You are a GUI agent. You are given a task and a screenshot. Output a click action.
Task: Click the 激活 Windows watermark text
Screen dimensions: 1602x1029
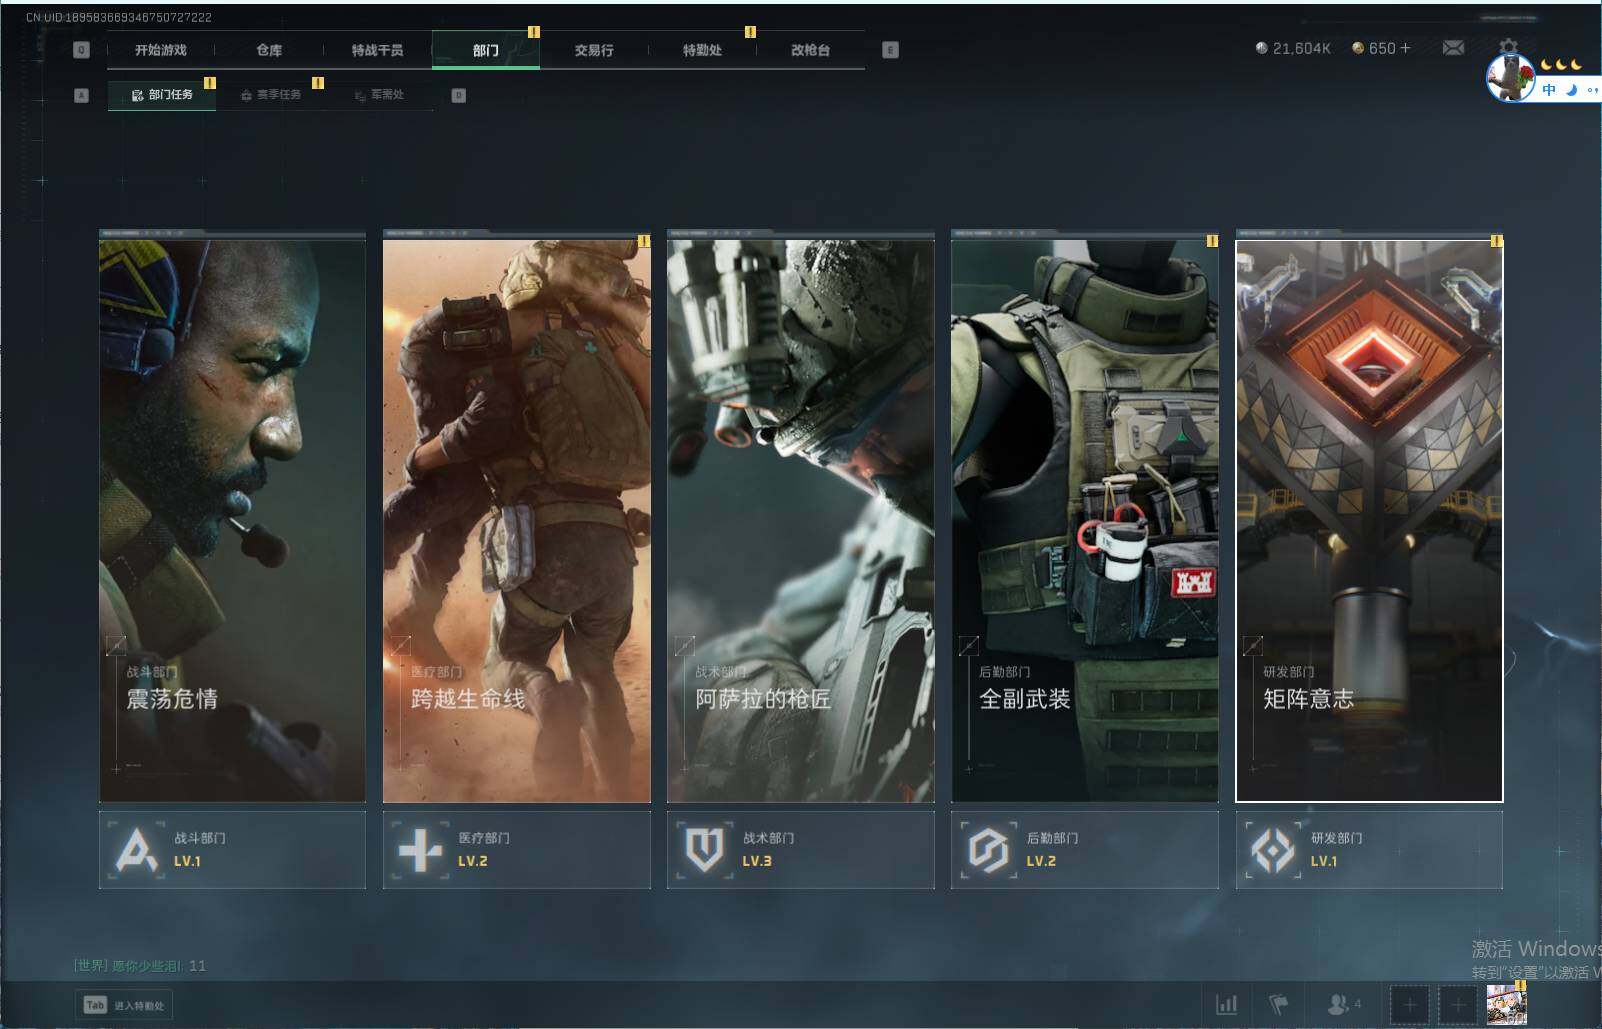1536,948
